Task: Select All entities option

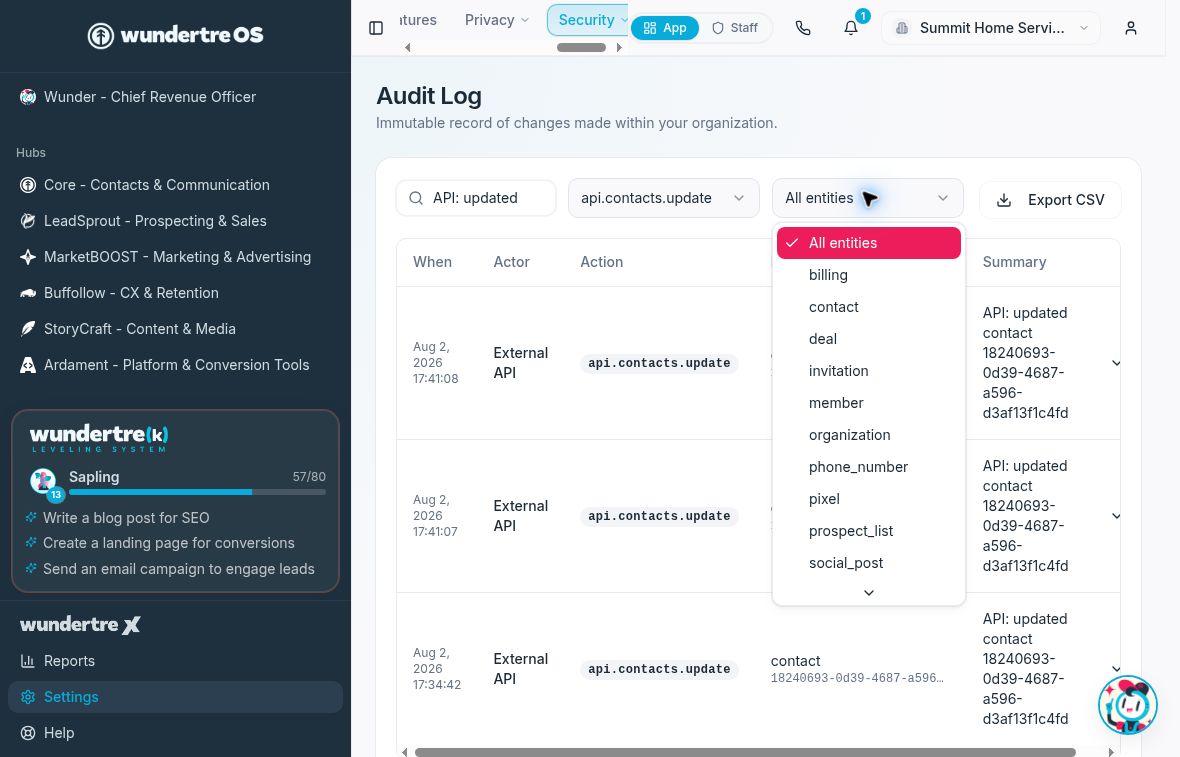Action: (868, 243)
